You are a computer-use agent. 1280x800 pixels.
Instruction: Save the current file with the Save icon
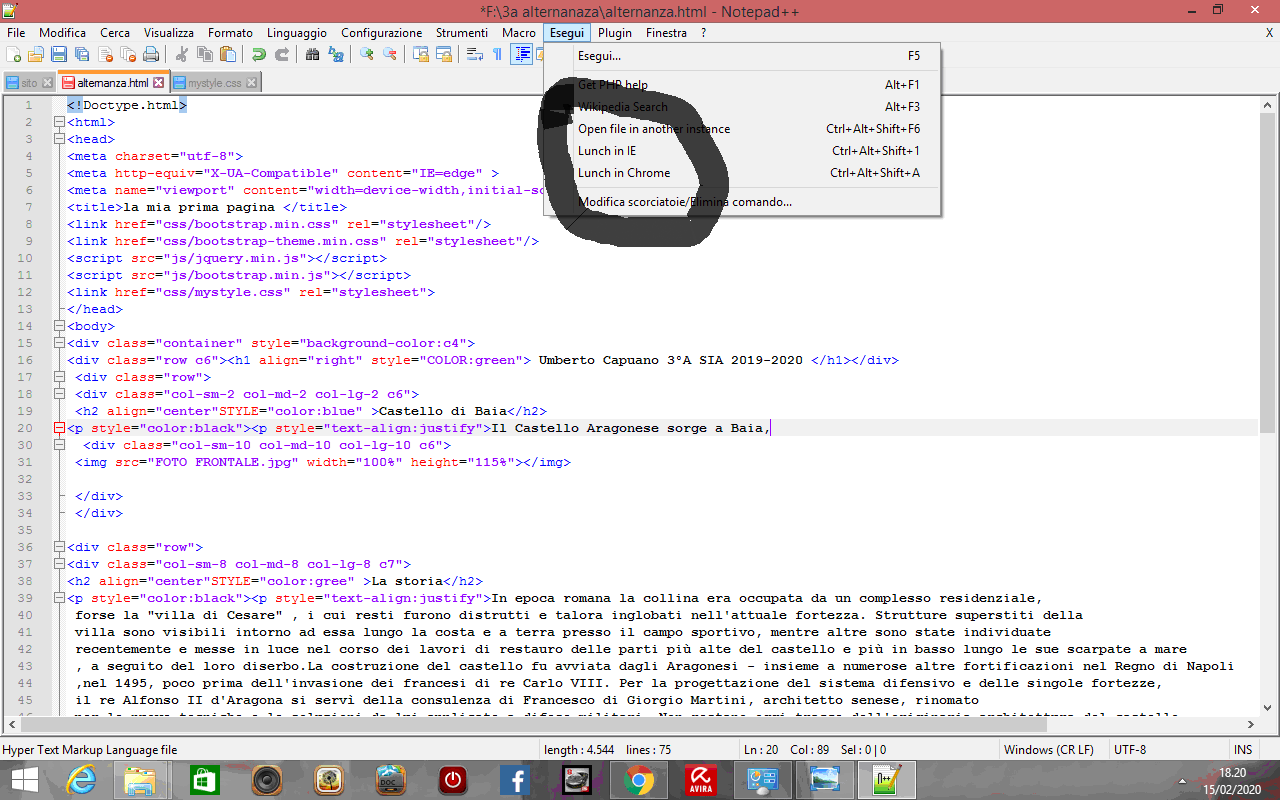(59, 54)
